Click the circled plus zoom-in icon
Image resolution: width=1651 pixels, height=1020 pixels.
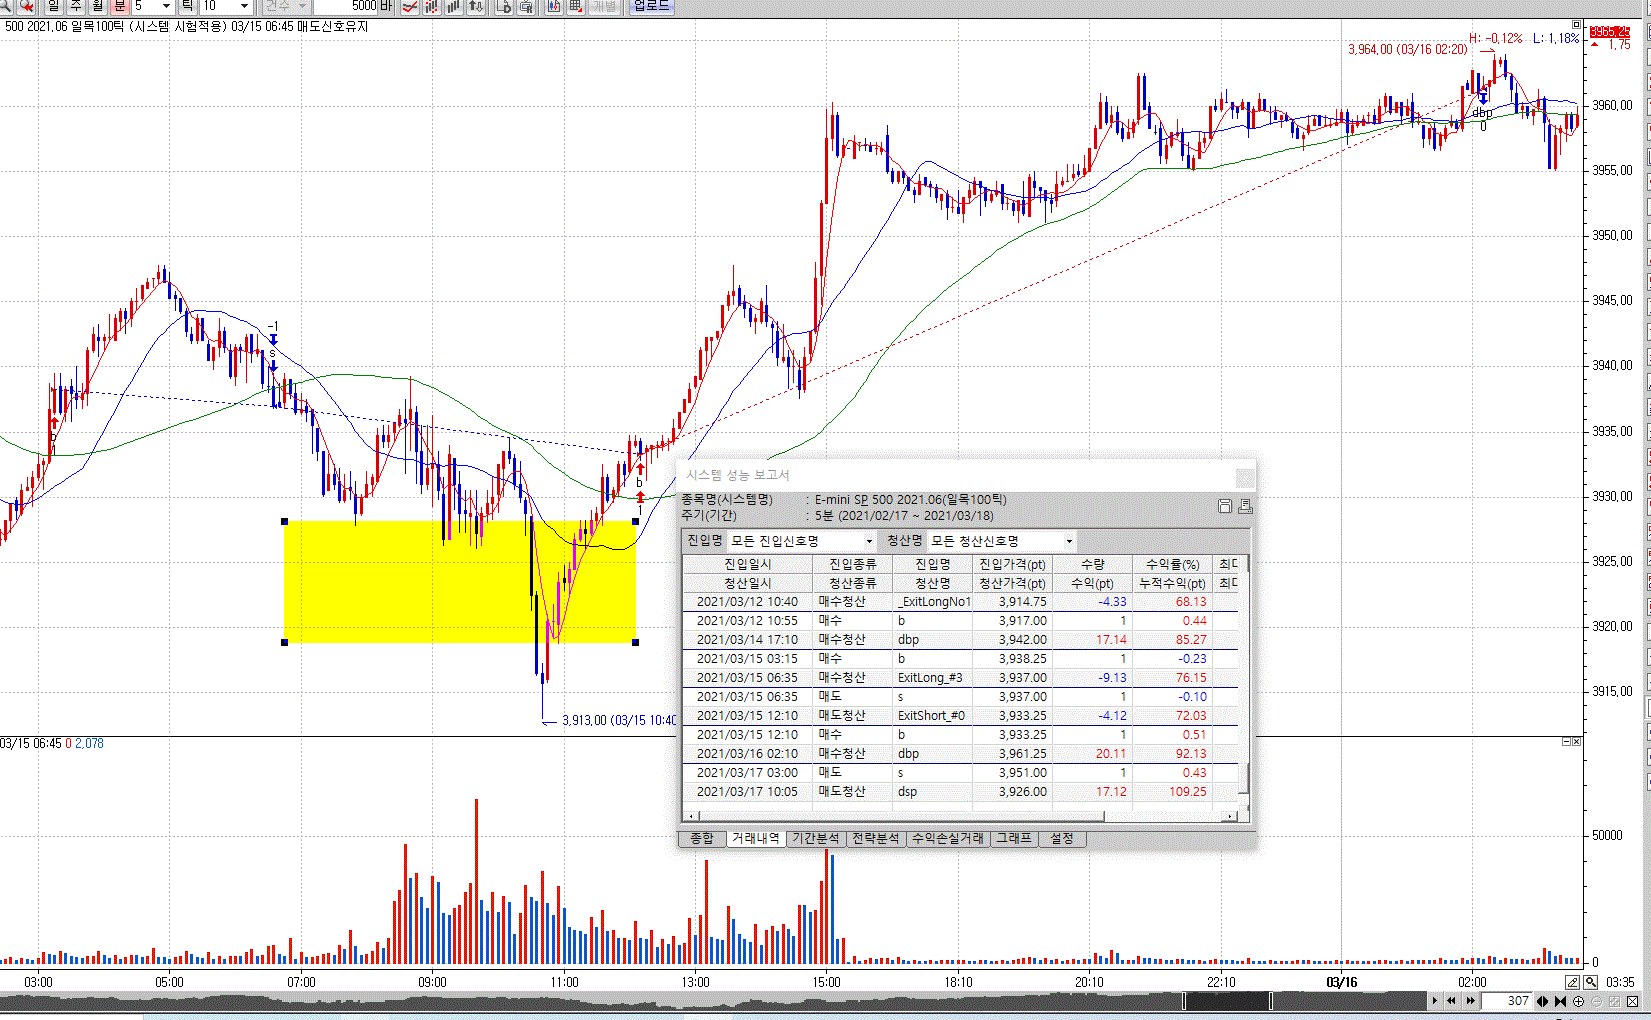click(x=1579, y=1001)
